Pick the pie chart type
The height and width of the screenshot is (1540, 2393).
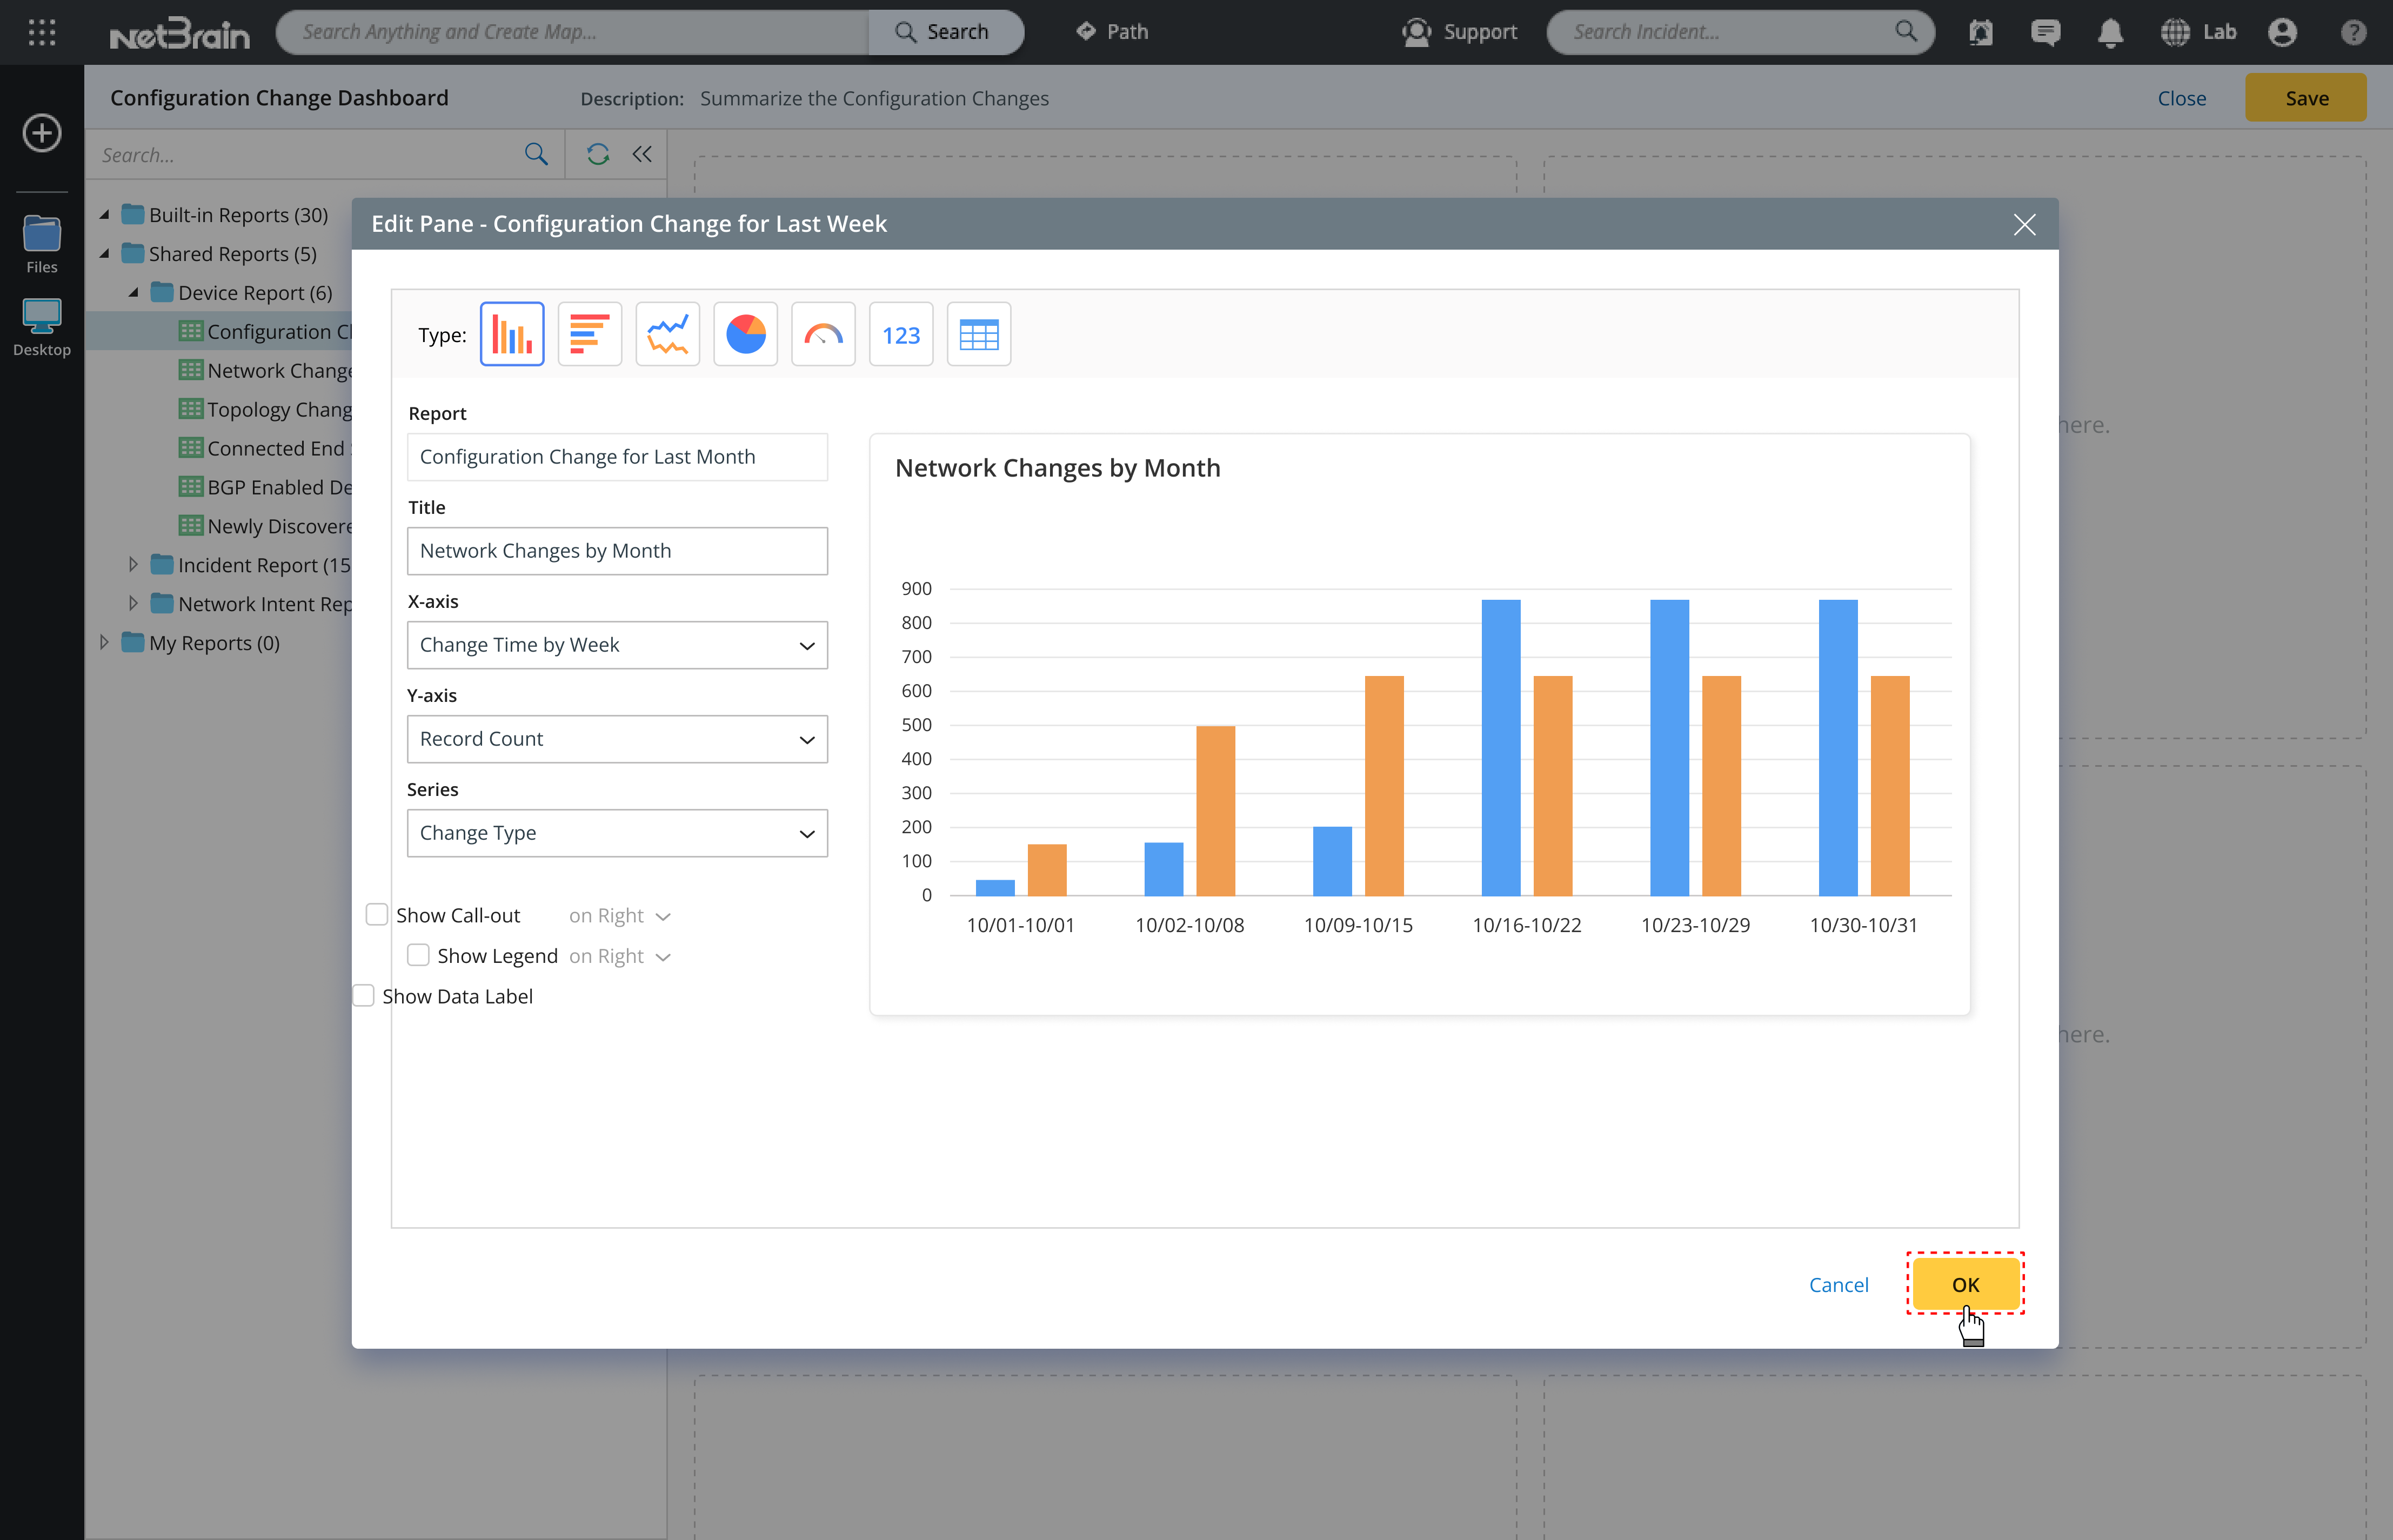pyautogui.click(x=745, y=334)
